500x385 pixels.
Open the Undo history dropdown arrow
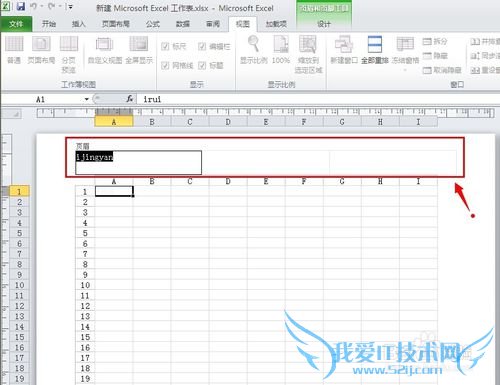pyautogui.click(x=42, y=6)
